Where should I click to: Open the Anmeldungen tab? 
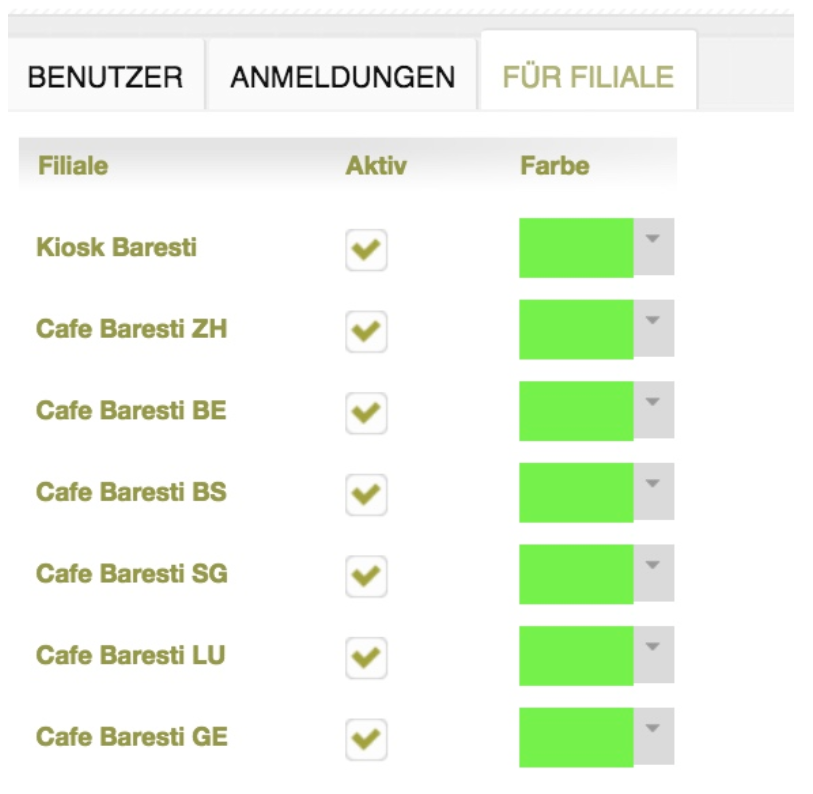click(x=342, y=77)
